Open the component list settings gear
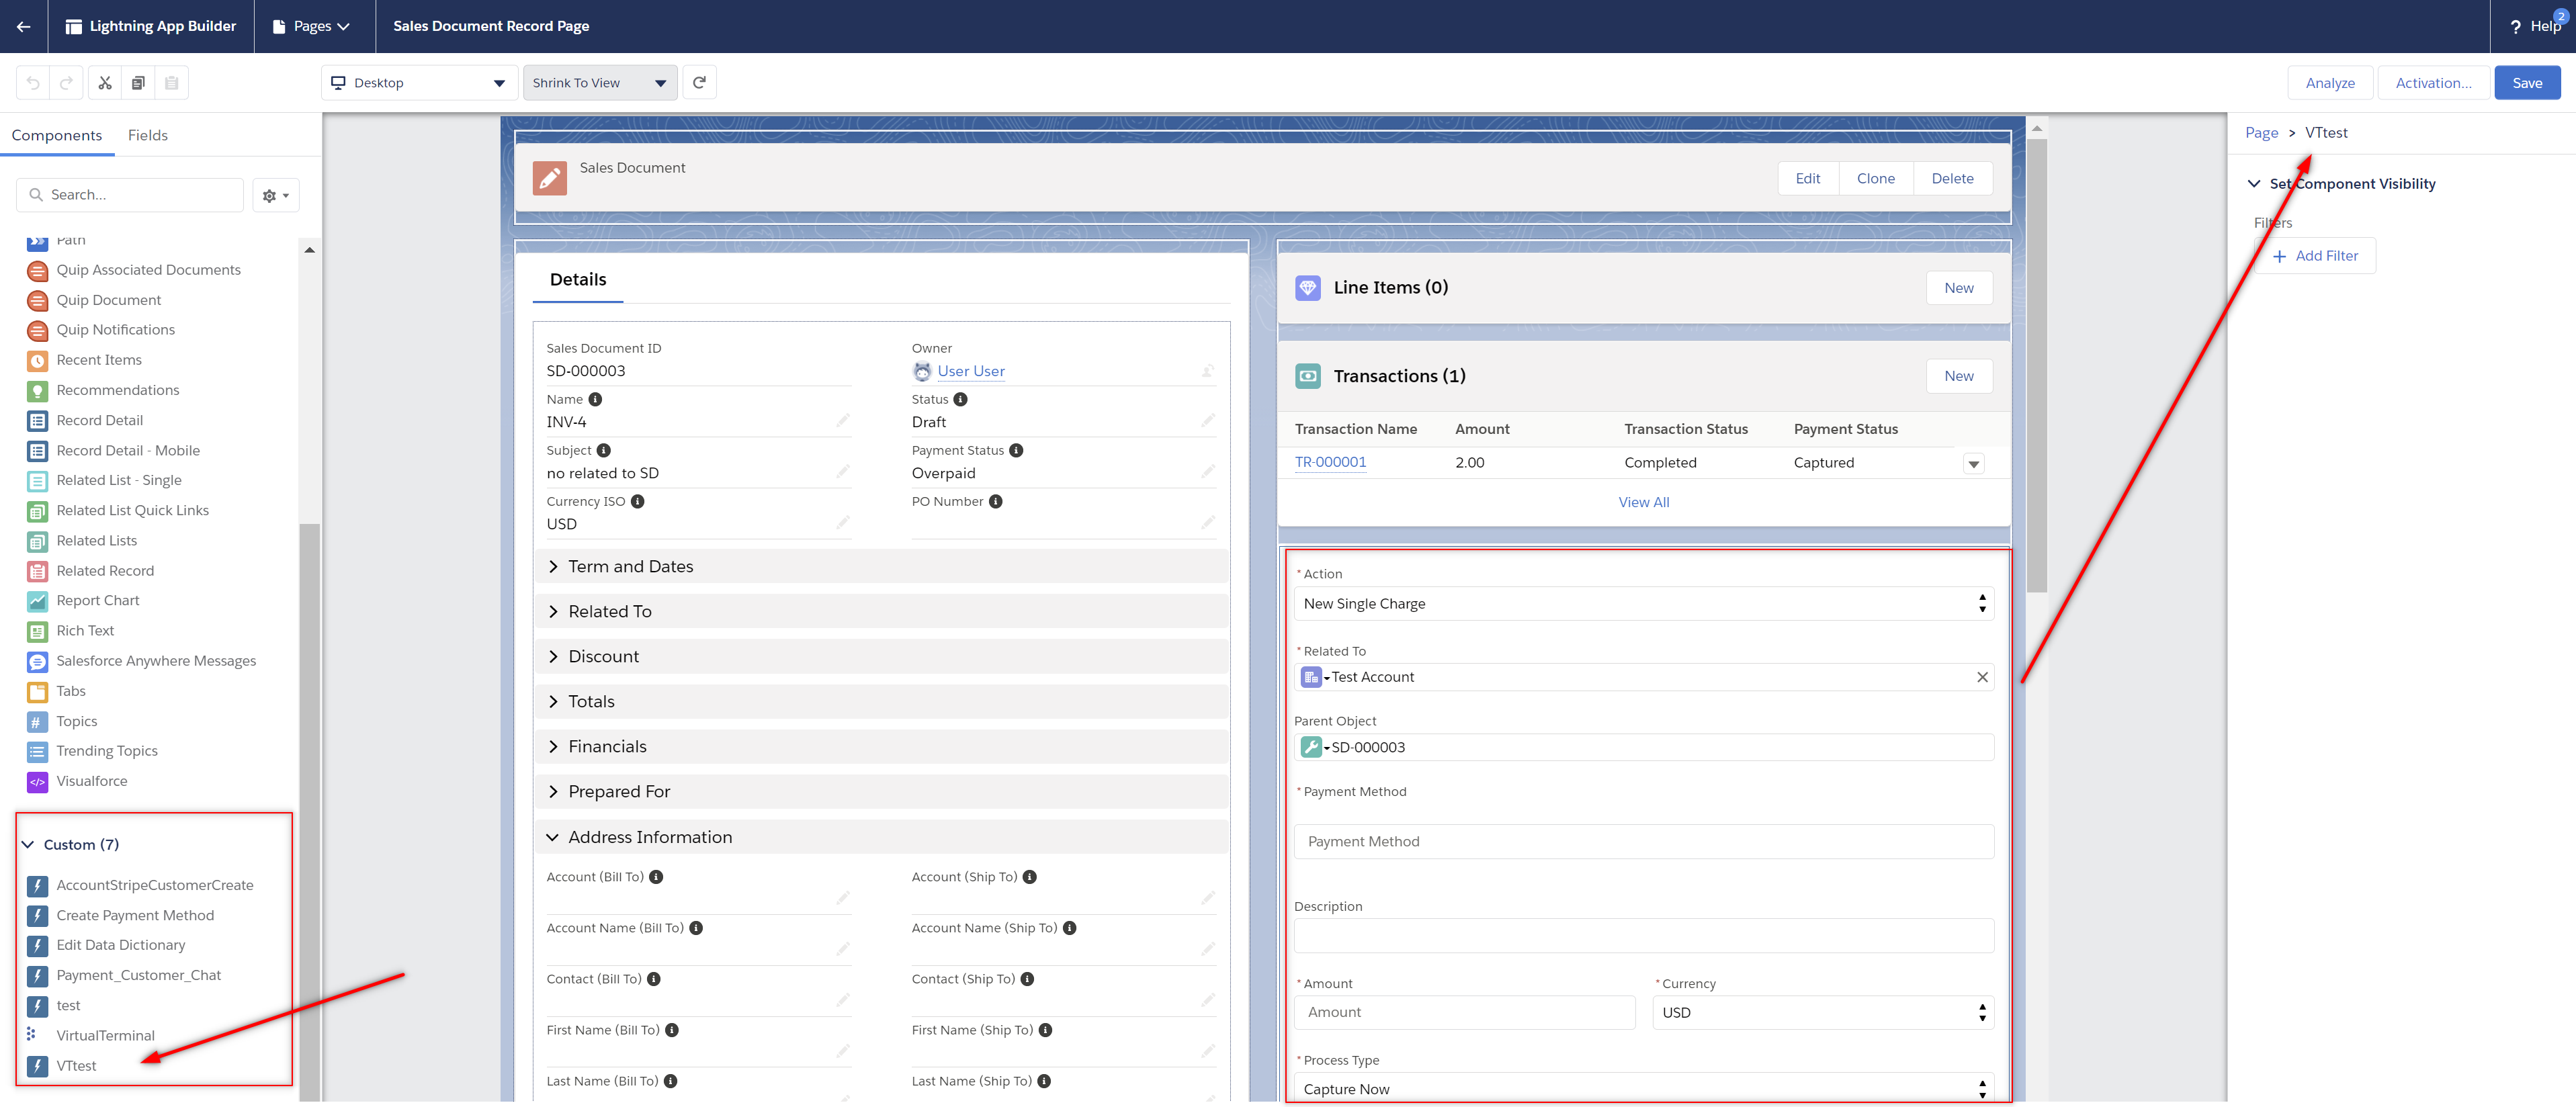Viewport: 2576px width, 1107px height. click(x=275, y=195)
